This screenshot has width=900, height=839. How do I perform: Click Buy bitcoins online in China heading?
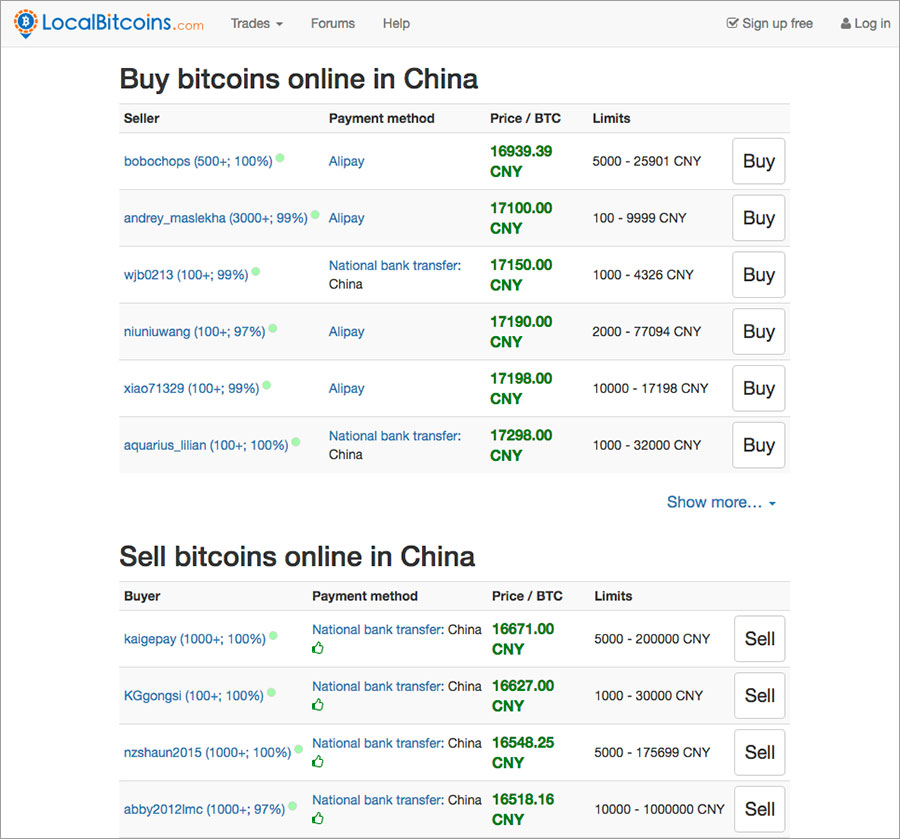click(298, 79)
